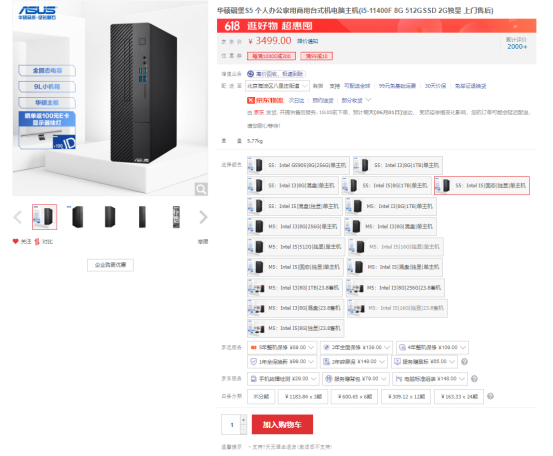Image resolution: width=553 pixels, height=456 pixels.
Task: Open help icon beside JD service row
Action: point(474,379)
